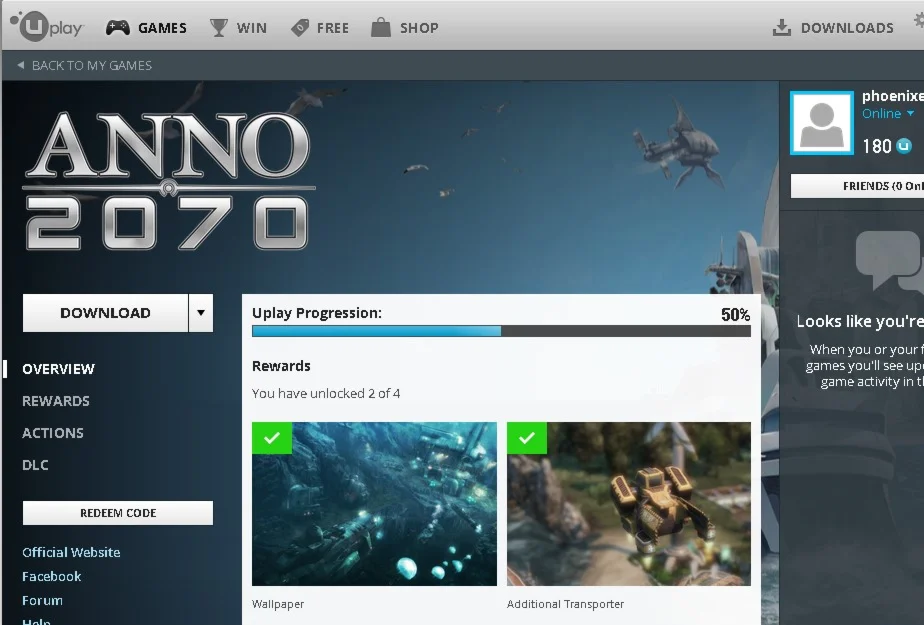
Task: Open the Friends list button
Action: pyautogui.click(x=857, y=186)
